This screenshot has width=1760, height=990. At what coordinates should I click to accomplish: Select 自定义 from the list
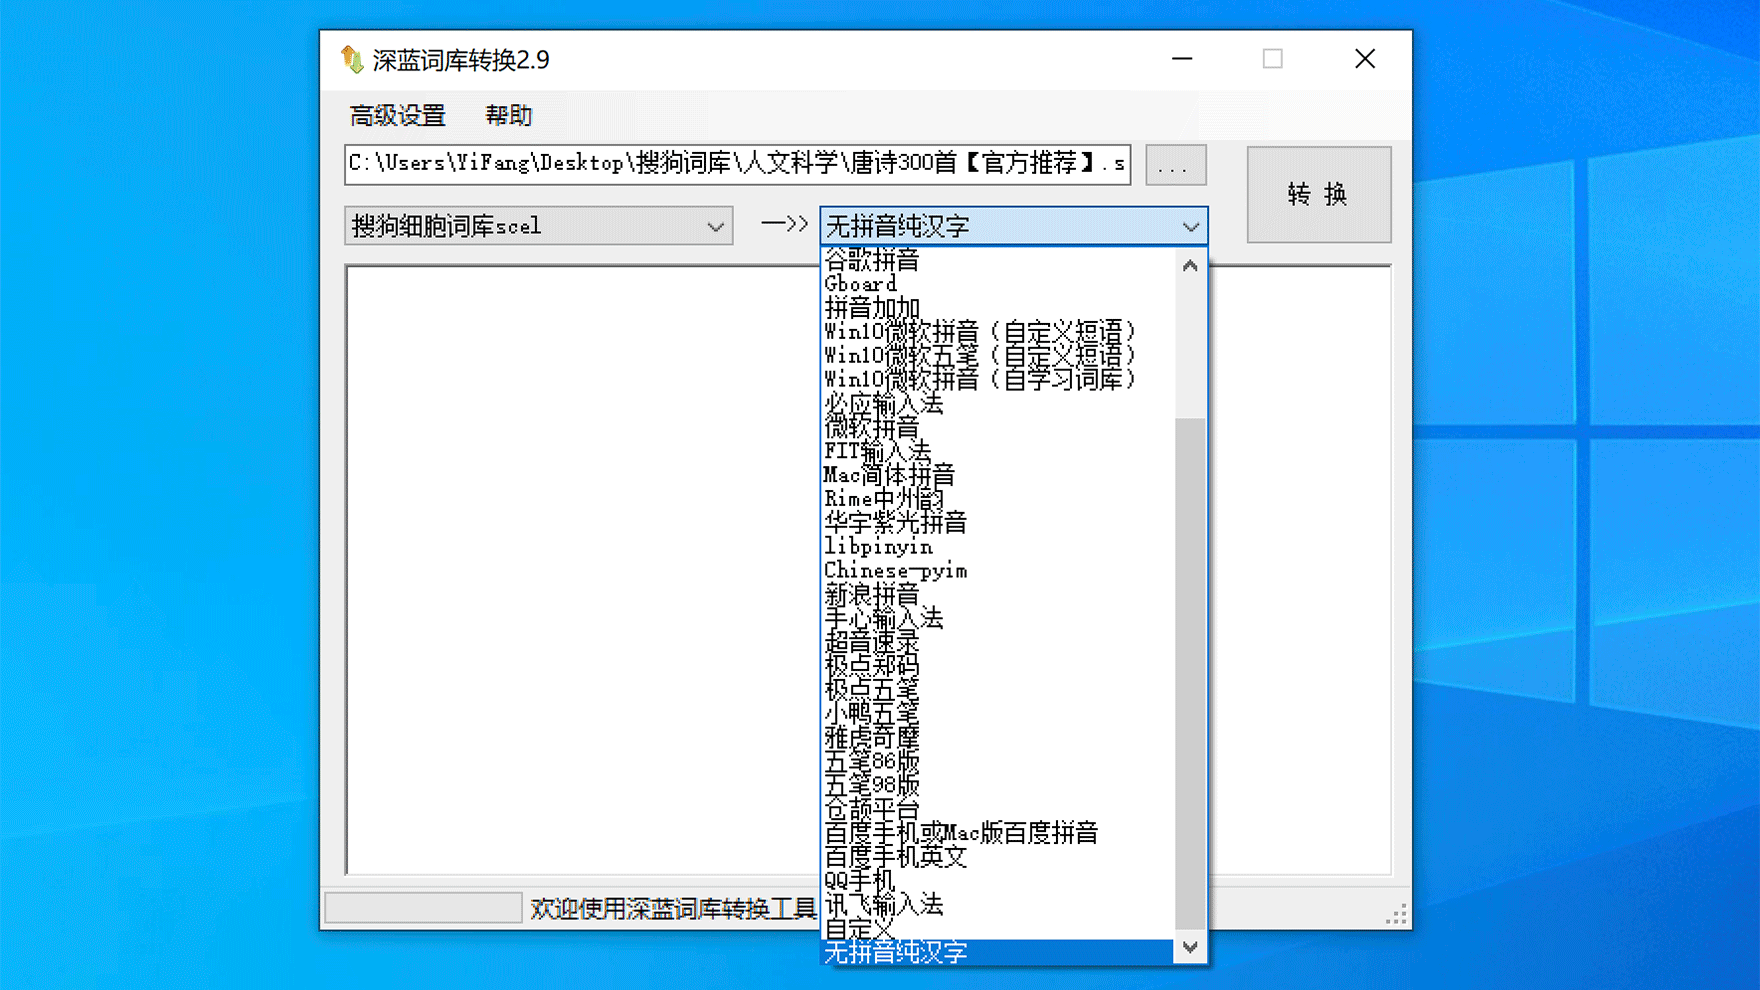pyautogui.click(x=997, y=929)
